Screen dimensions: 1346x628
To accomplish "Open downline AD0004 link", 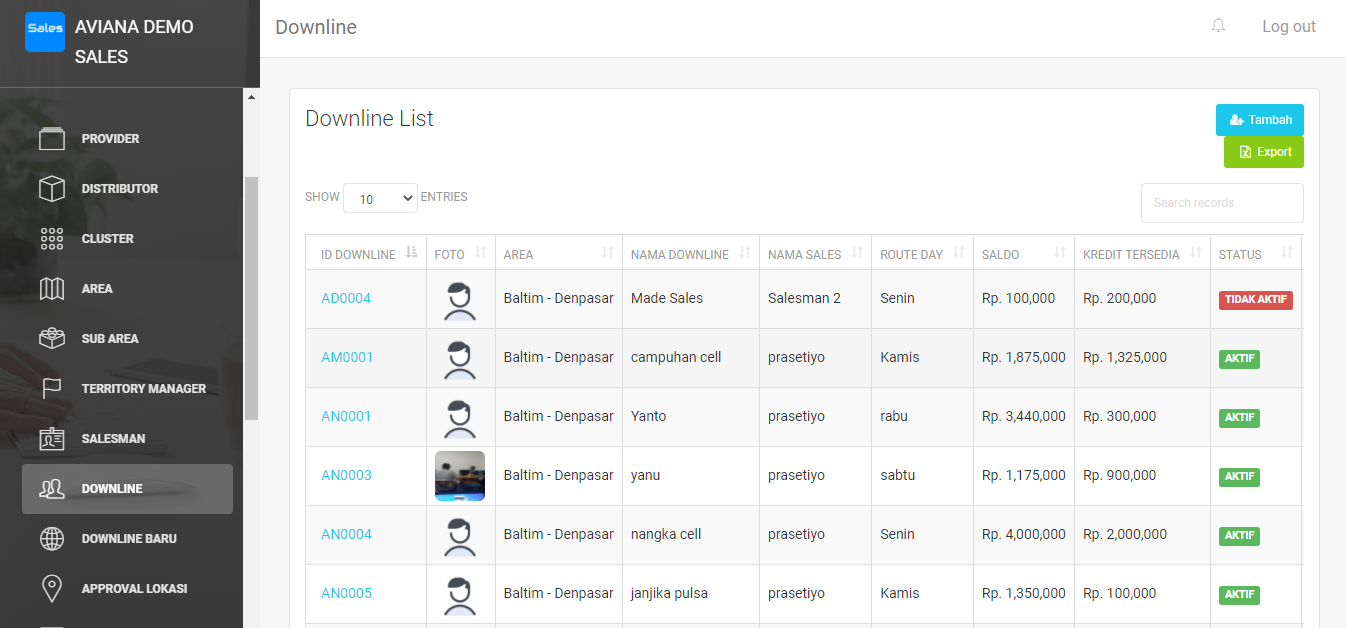I will [x=346, y=298].
